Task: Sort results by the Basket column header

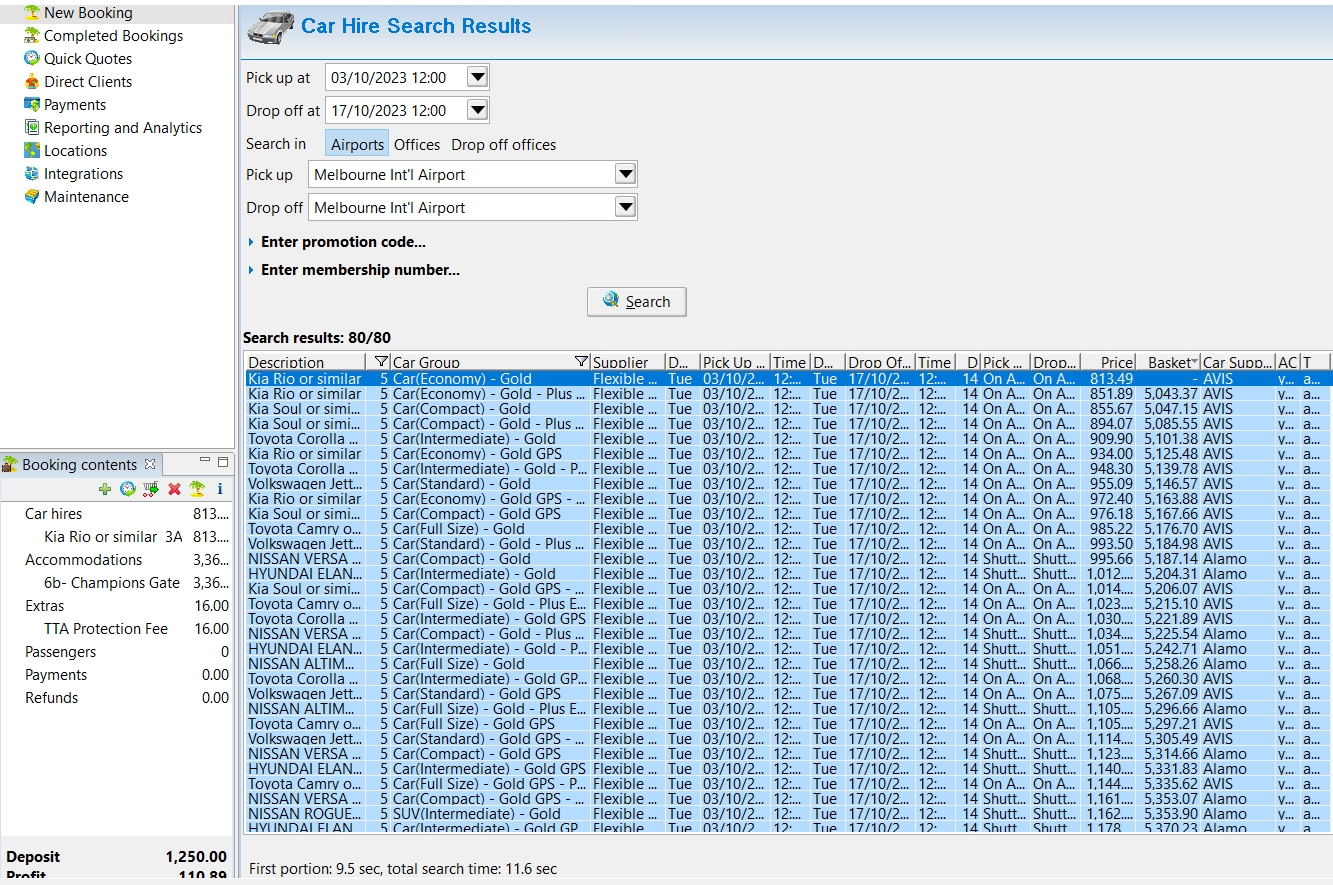Action: point(1169,362)
